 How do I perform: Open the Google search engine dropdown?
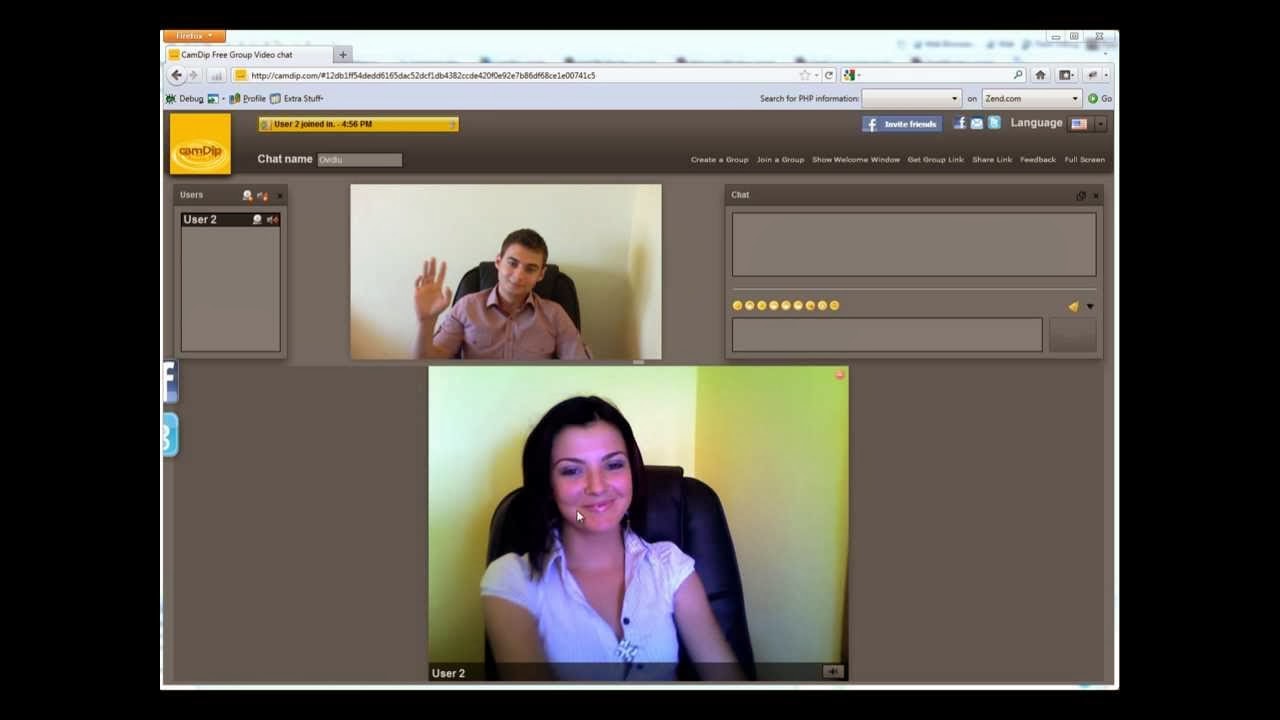tap(851, 75)
